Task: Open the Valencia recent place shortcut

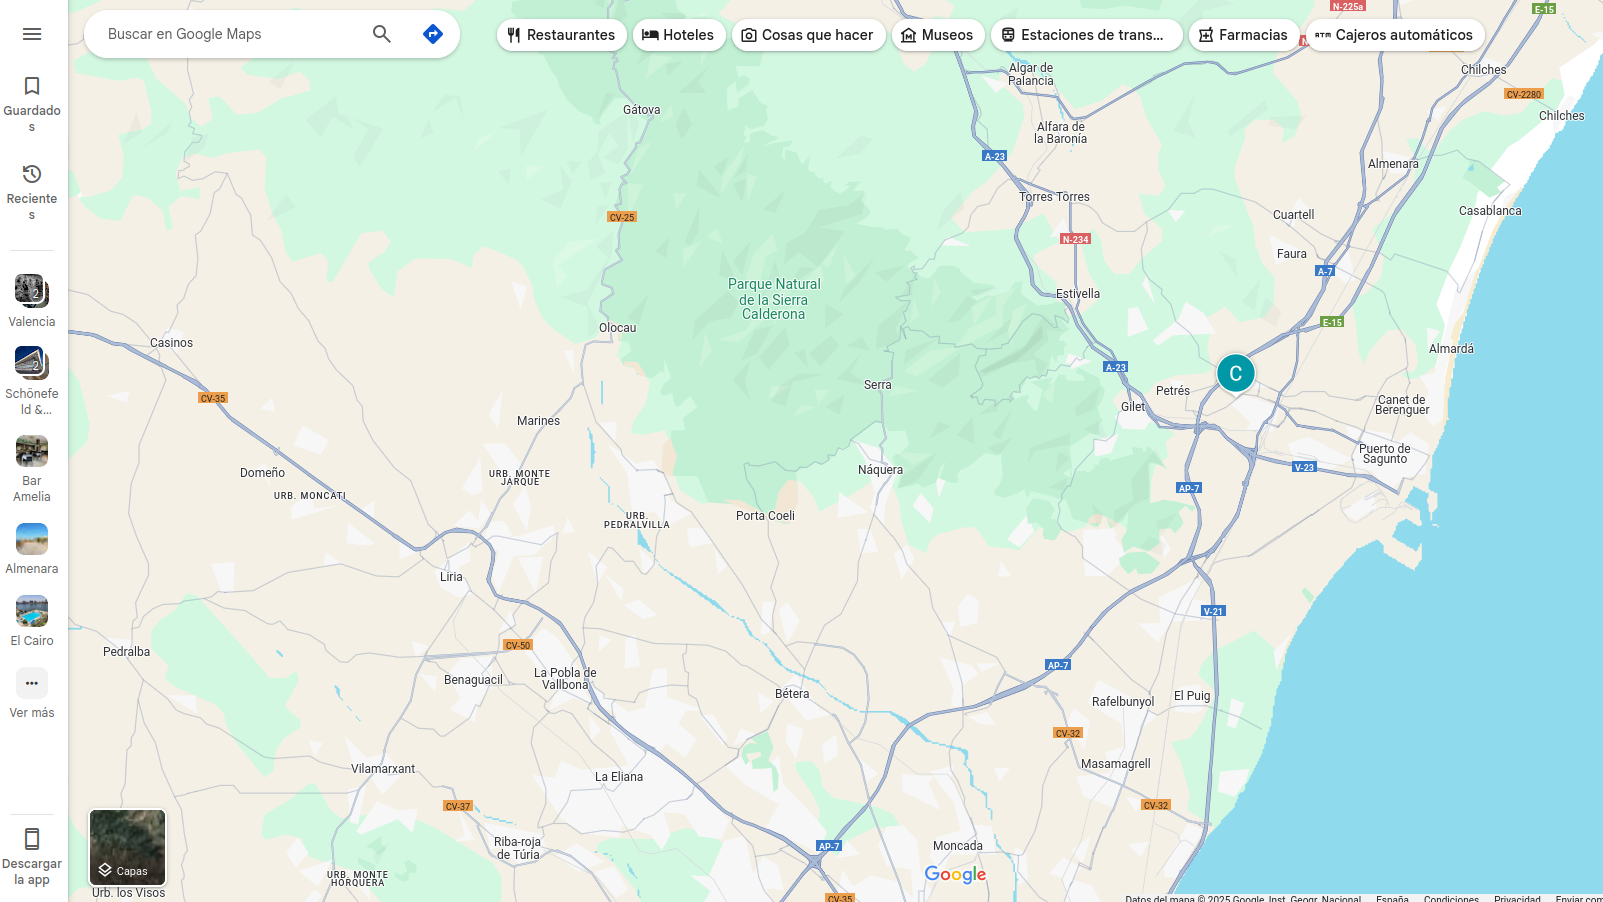Action: point(32,293)
